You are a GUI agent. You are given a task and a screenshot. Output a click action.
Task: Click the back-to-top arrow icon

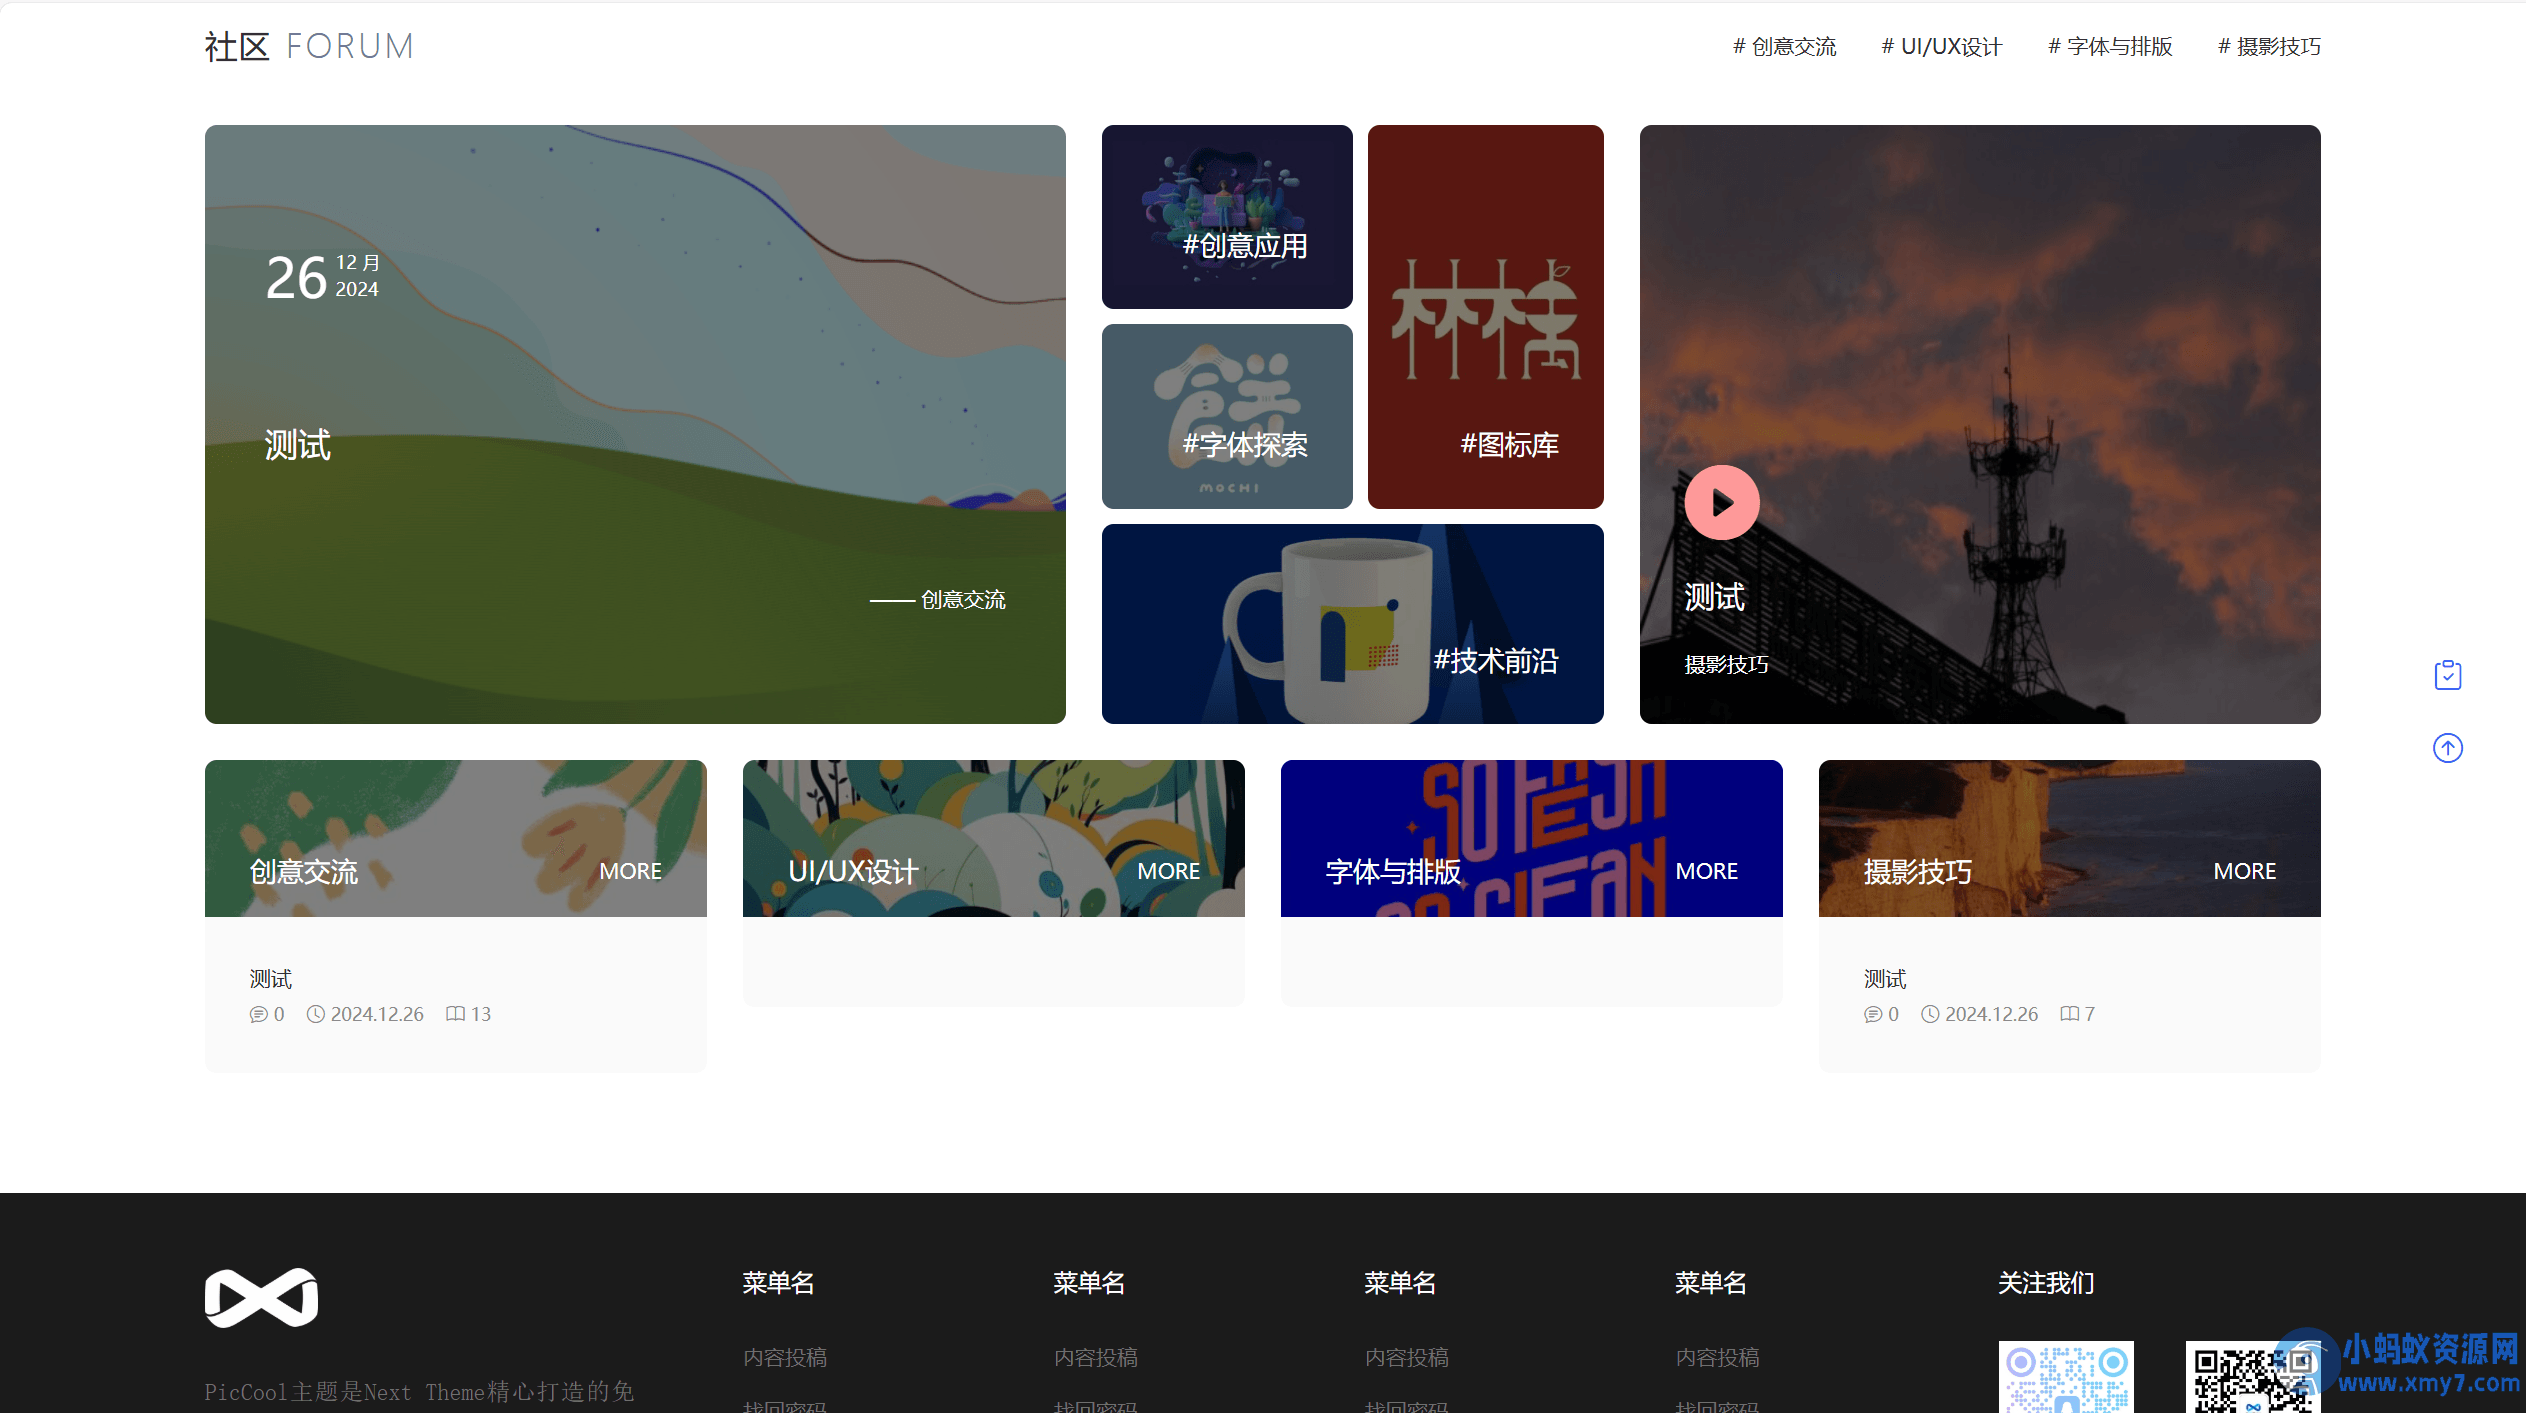(2447, 748)
